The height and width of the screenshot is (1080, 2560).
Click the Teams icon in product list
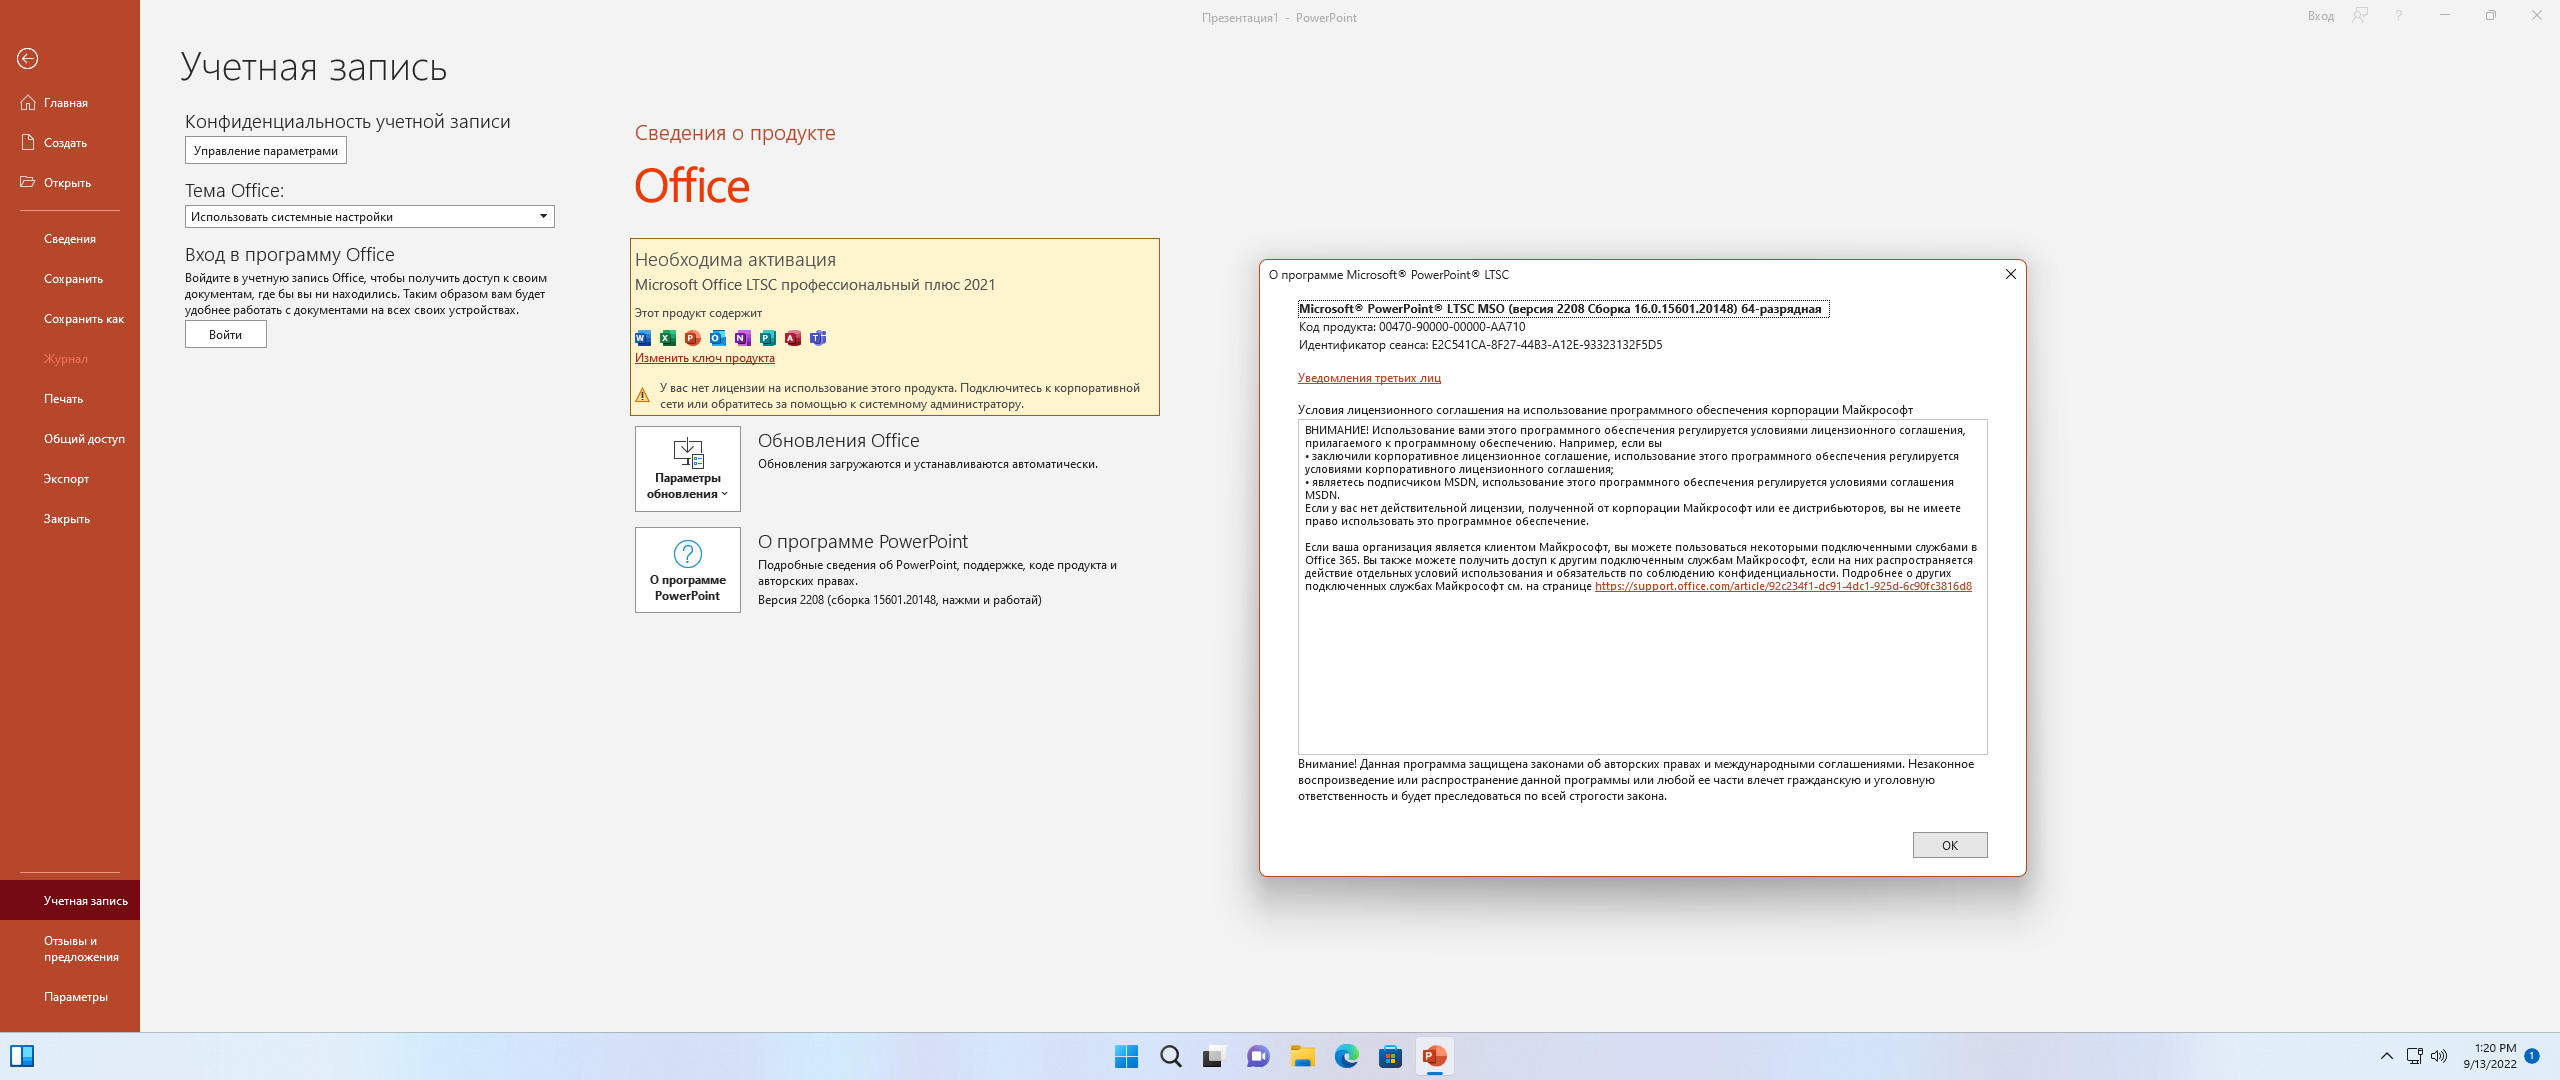click(818, 338)
